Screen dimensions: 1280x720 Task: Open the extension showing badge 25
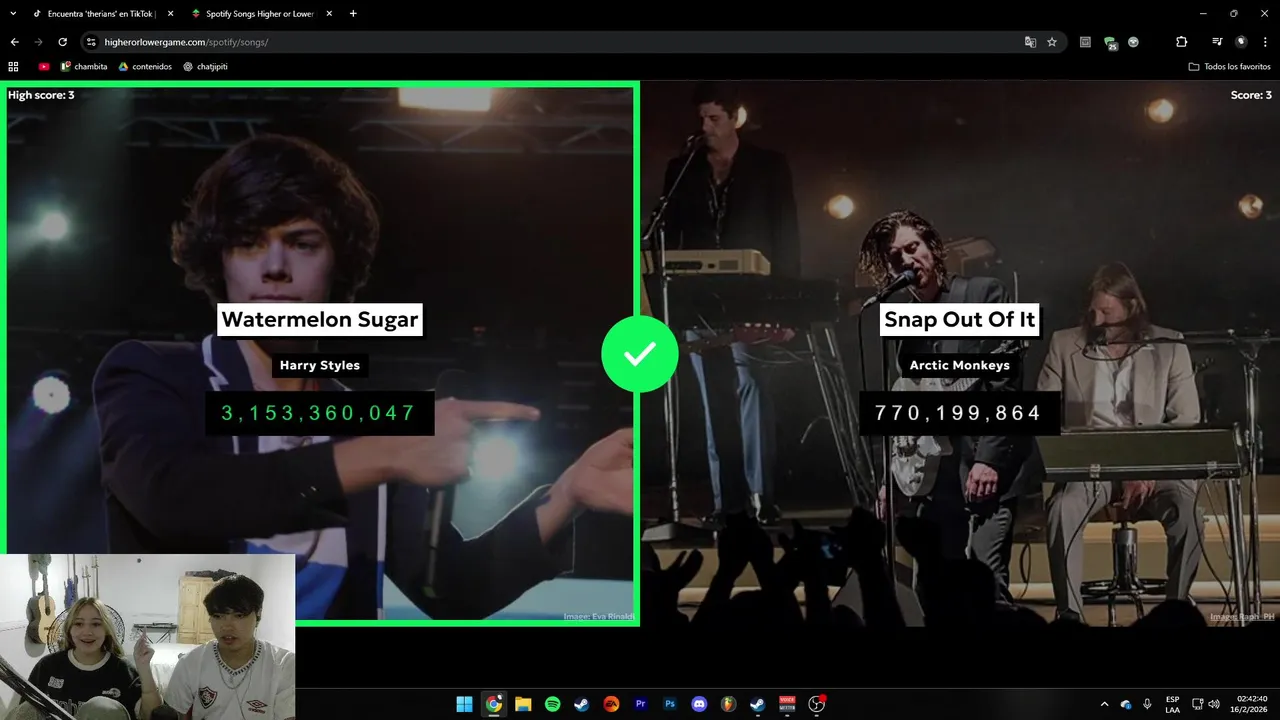[1110, 42]
